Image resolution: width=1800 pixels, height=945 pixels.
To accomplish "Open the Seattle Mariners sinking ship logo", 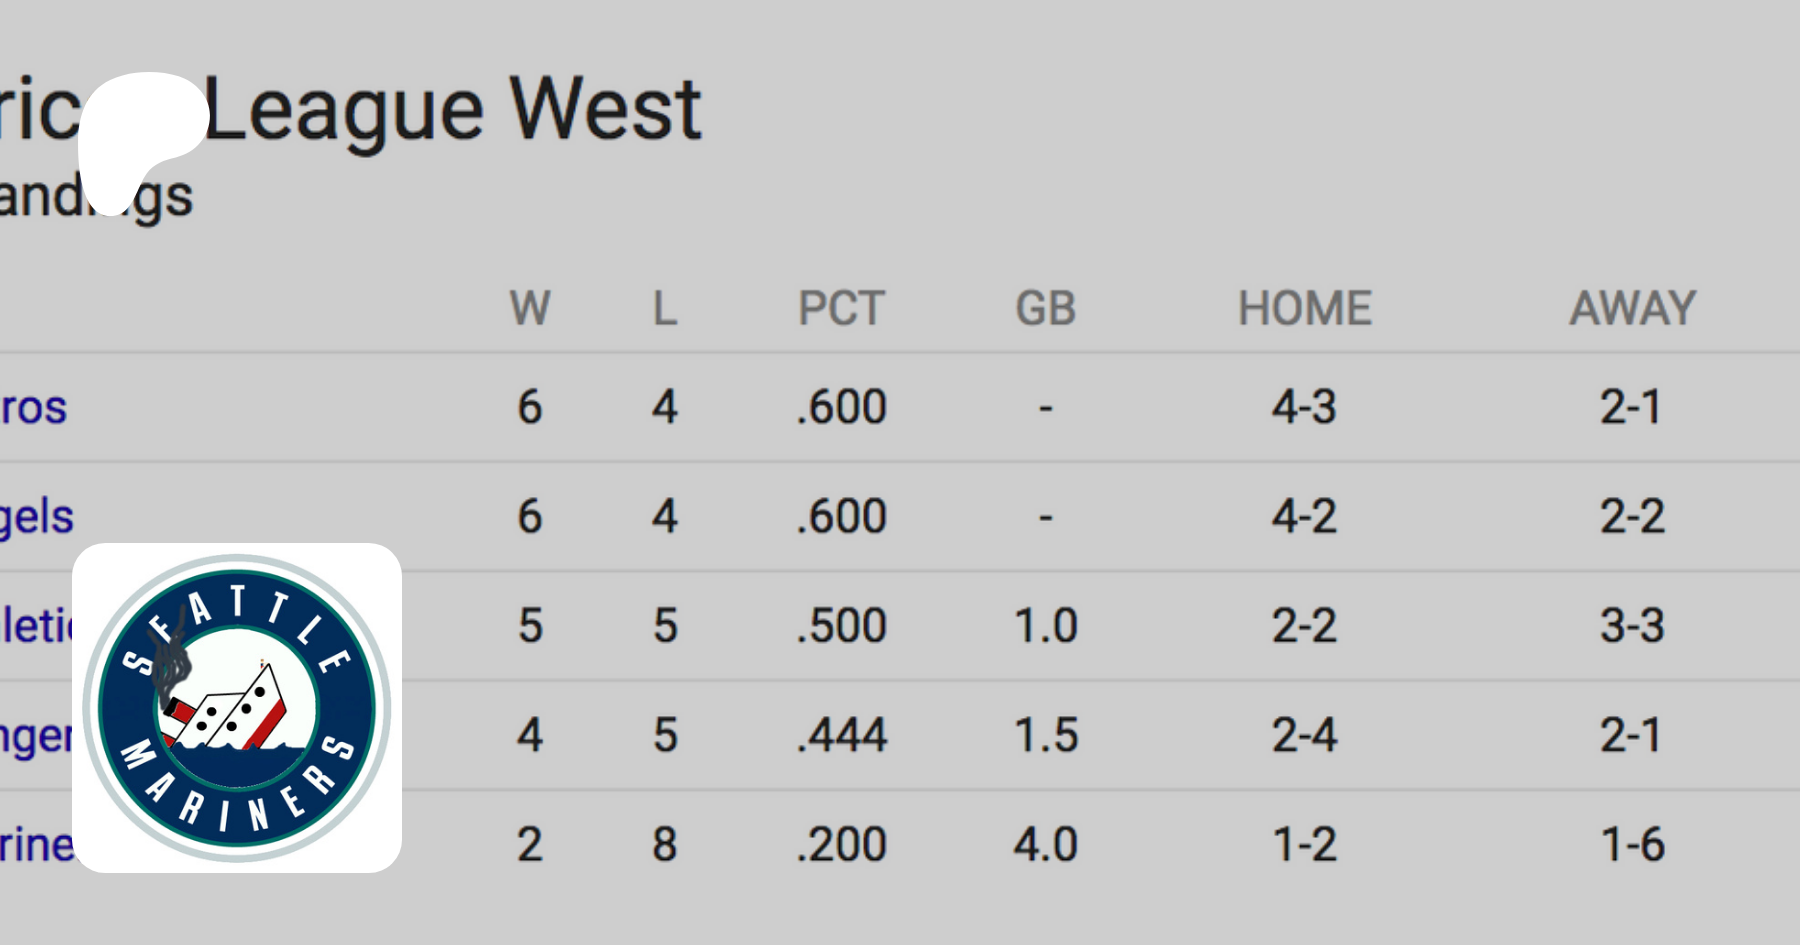I will click(237, 708).
